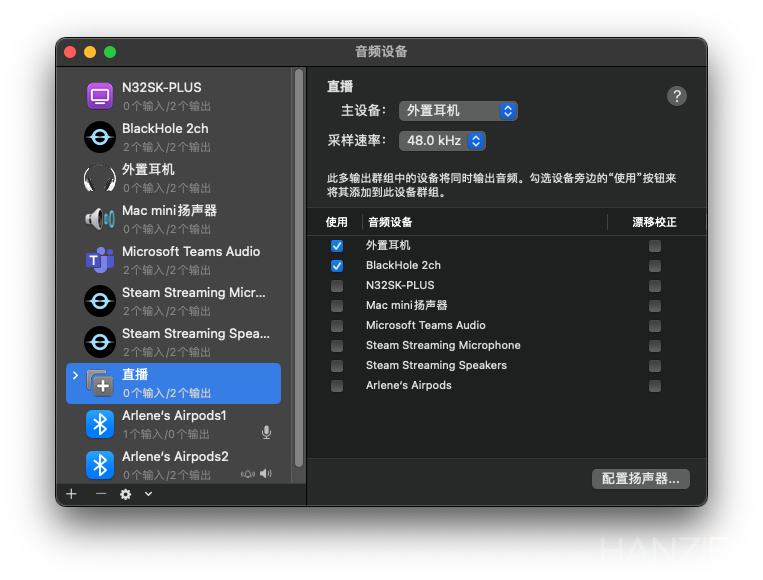763x580 pixels.
Task: Enable 漂移校正 for BlackHole 2ch
Action: (x=654, y=266)
